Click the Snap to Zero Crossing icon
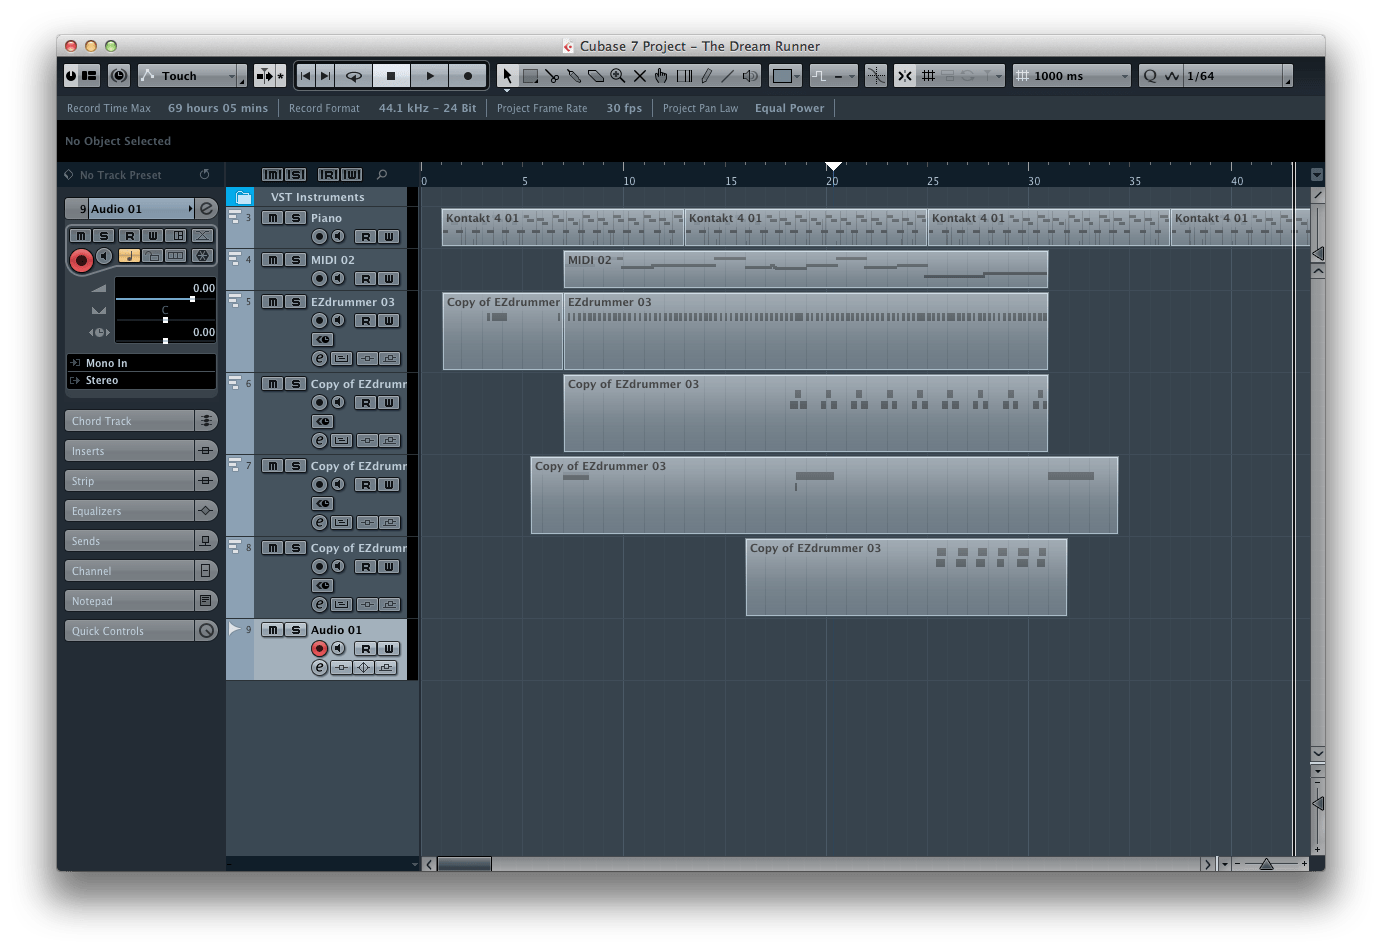 tap(876, 76)
